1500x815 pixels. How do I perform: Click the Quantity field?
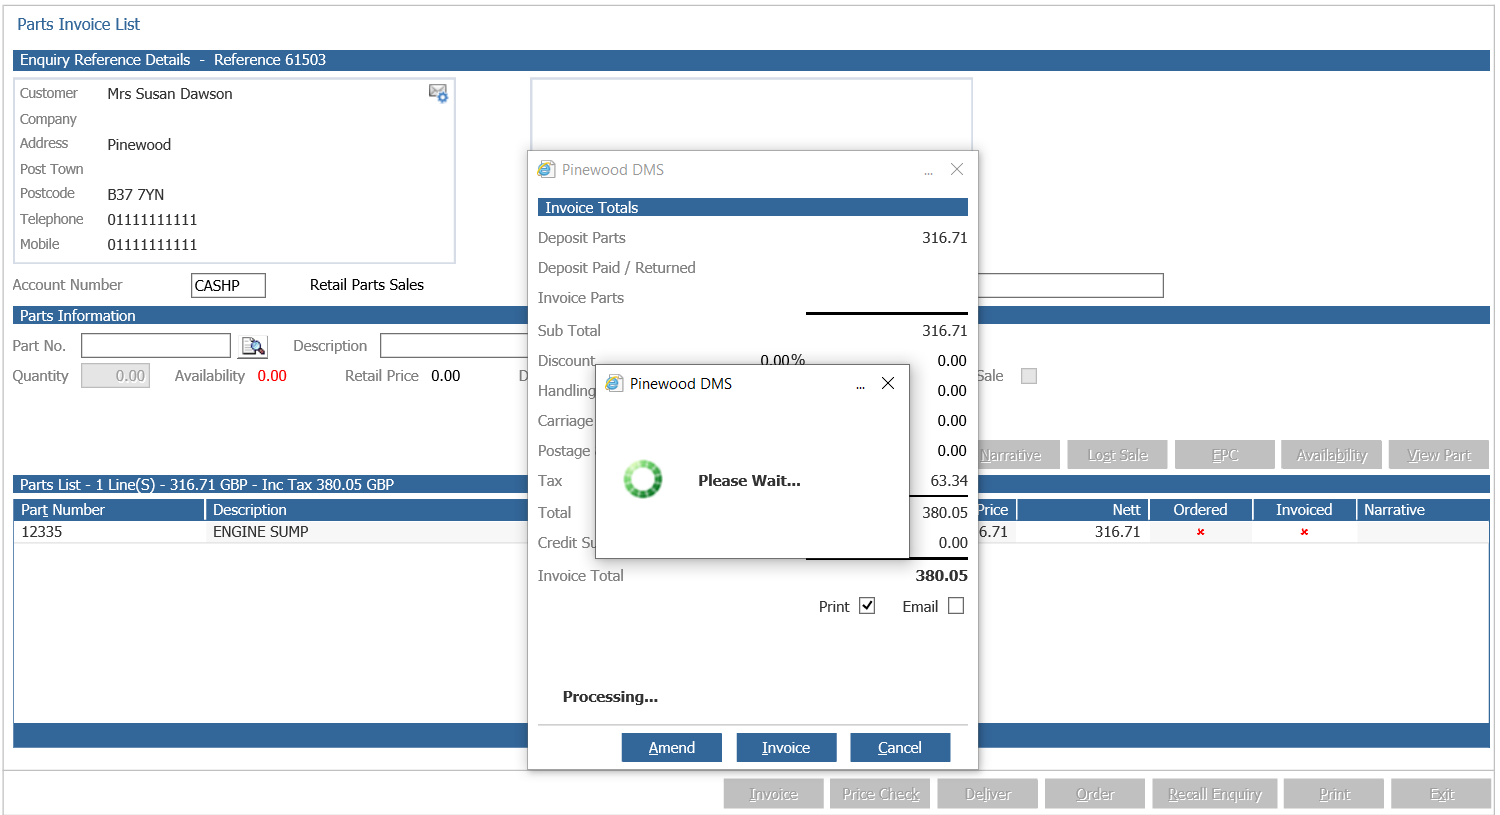[115, 376]
